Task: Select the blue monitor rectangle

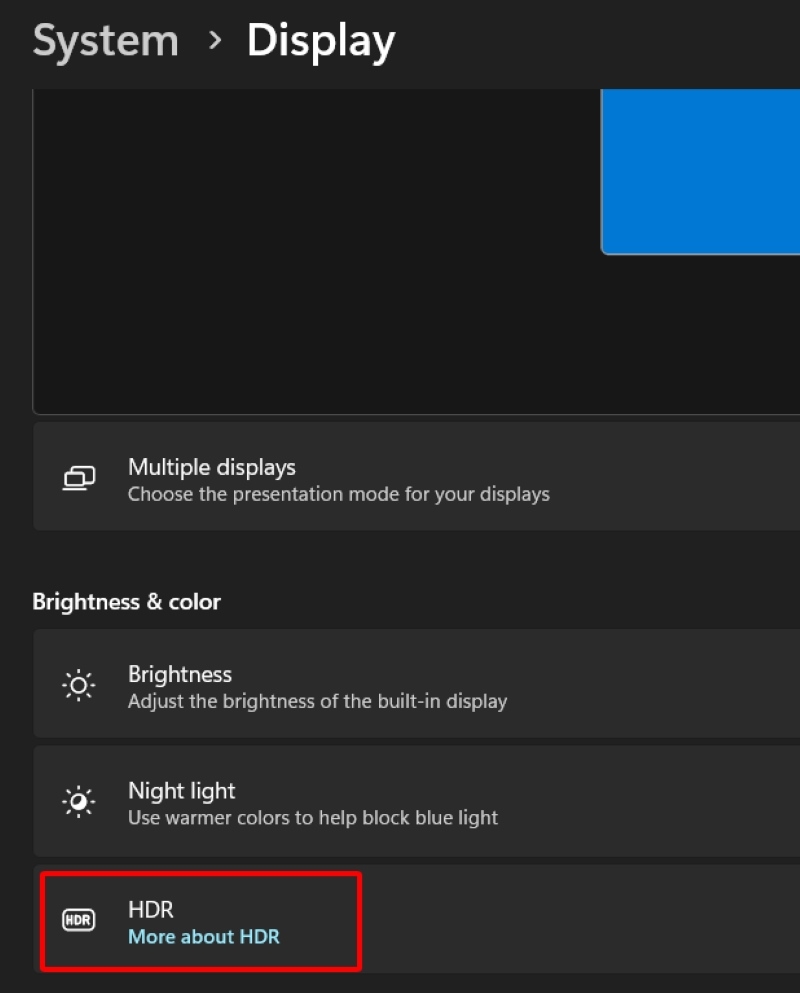Action: pos(700,172)
